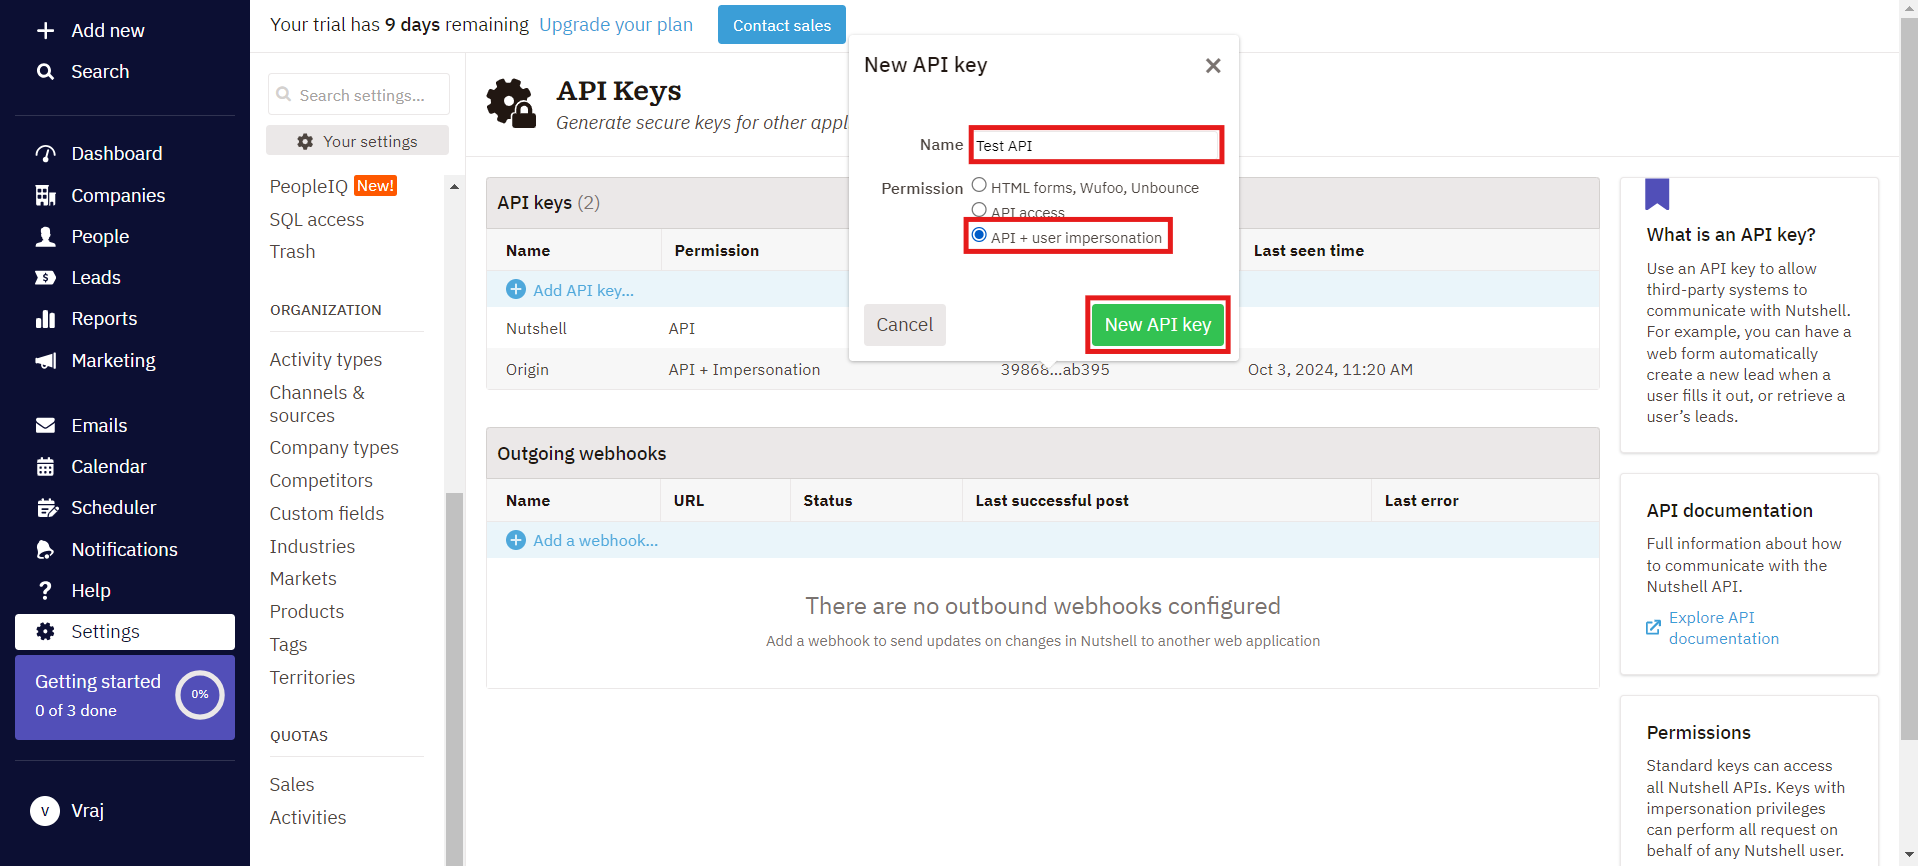Open Products settings

coord(306,611)
